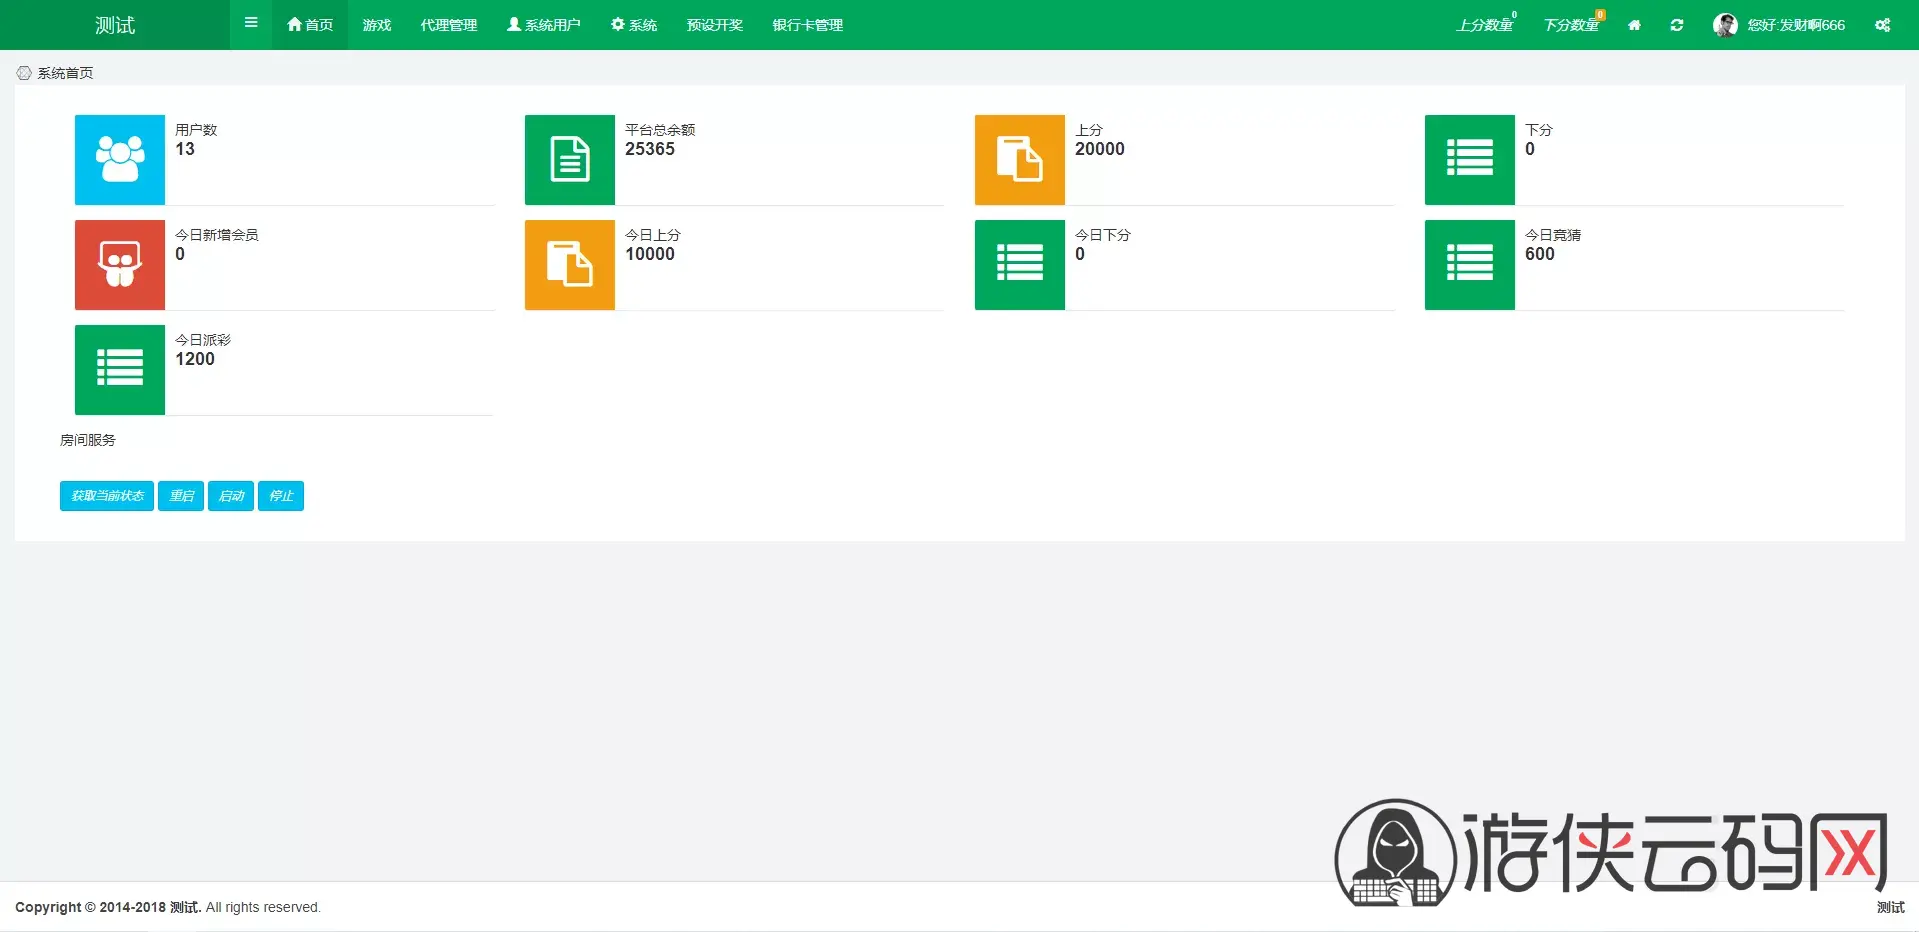Select the 首页 home tab
1919x932 pixels.
coord(310,25)
